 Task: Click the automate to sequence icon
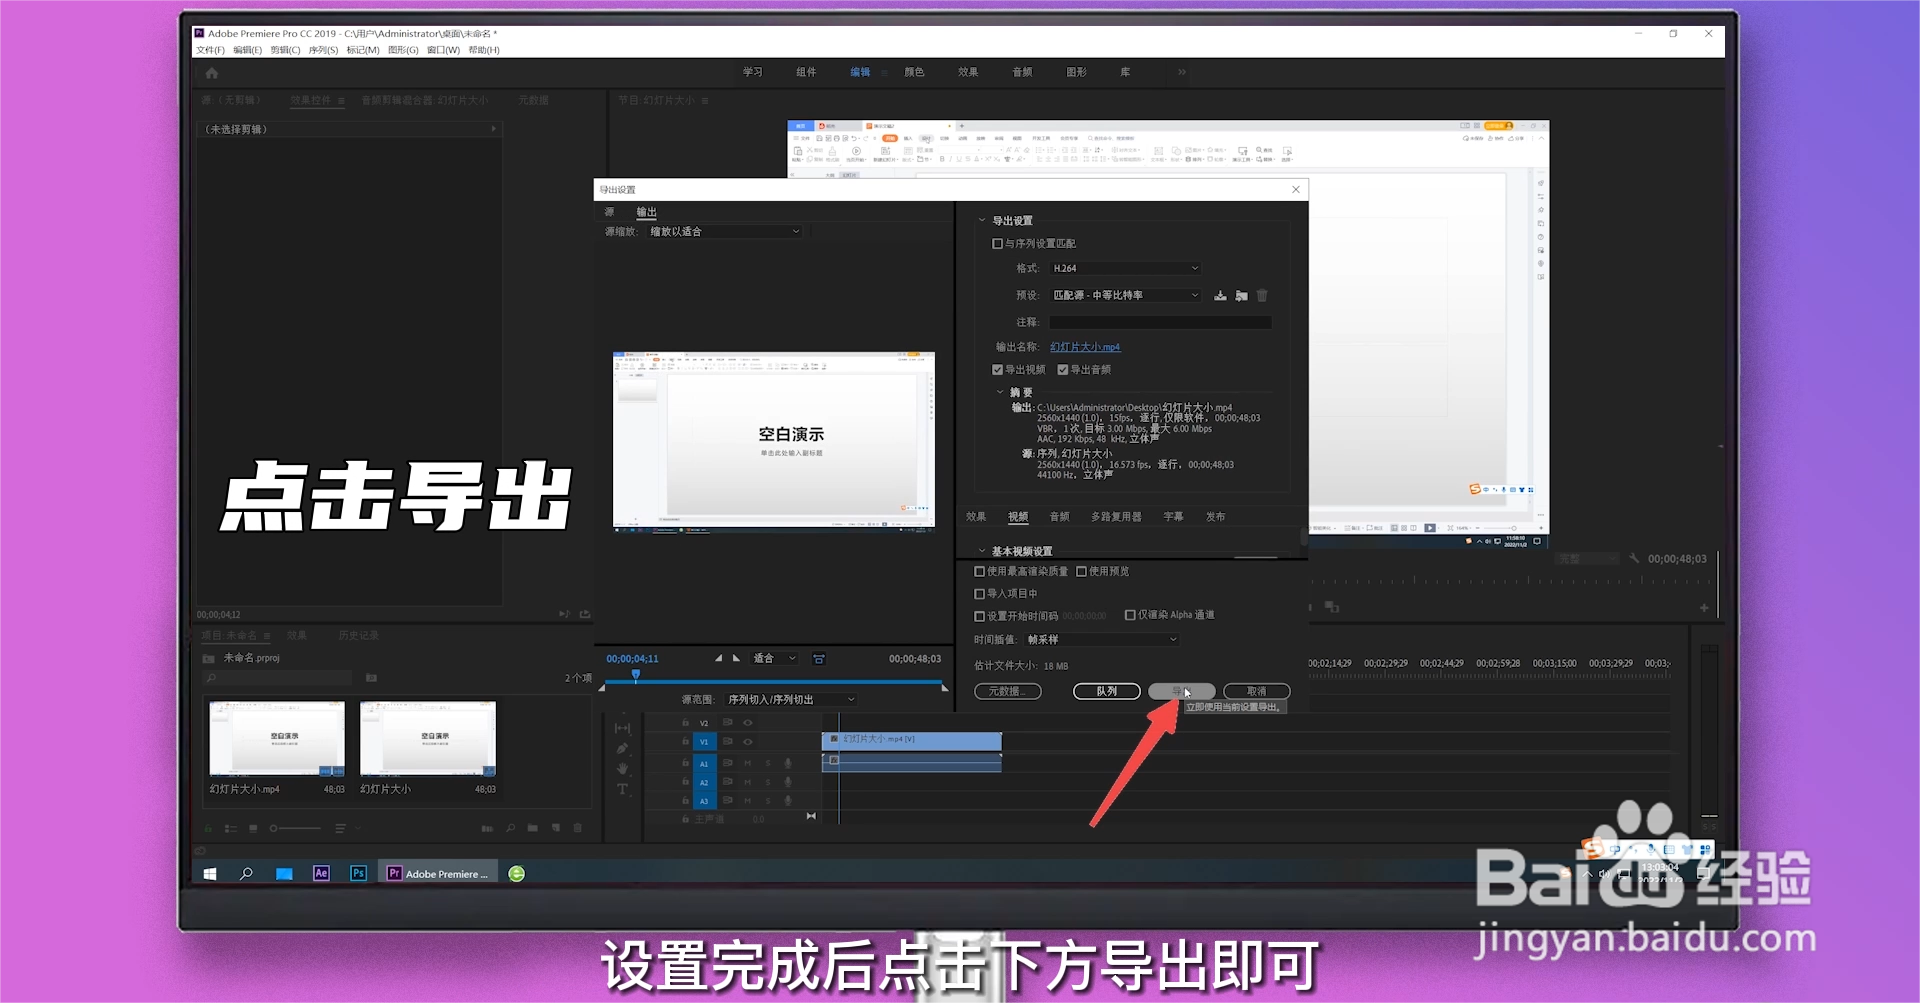pyautogui.click(x=487, y=828)
